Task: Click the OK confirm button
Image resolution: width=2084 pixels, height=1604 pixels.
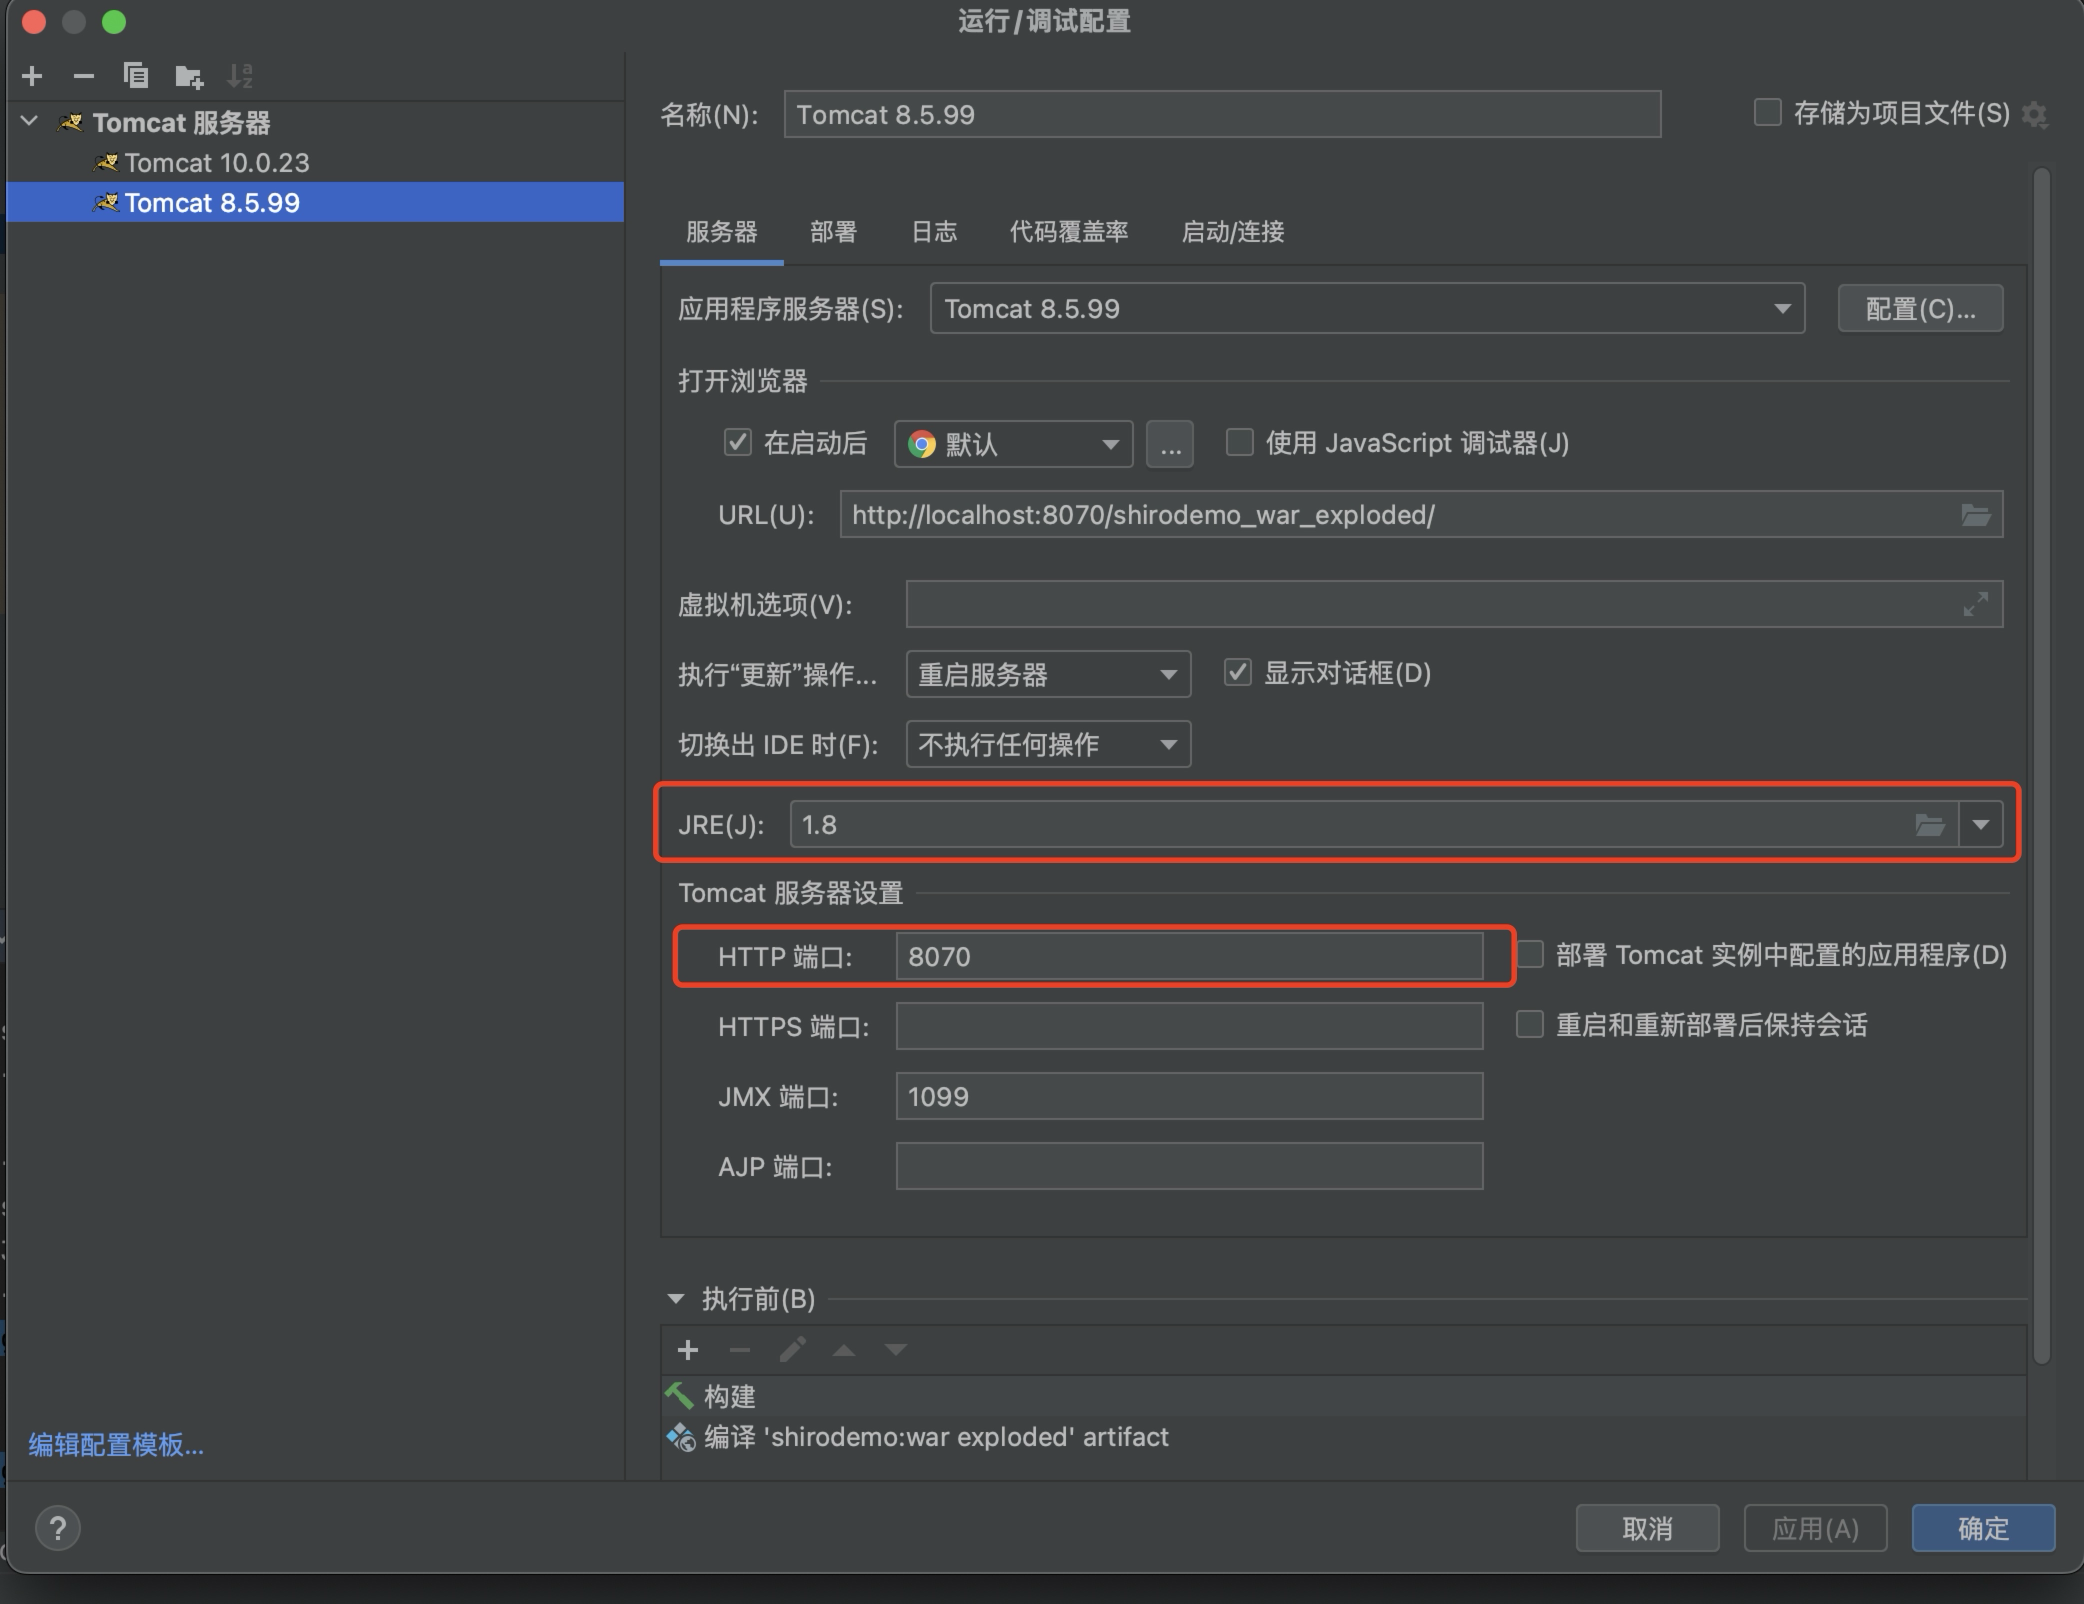Action: click(1983, 1528)
